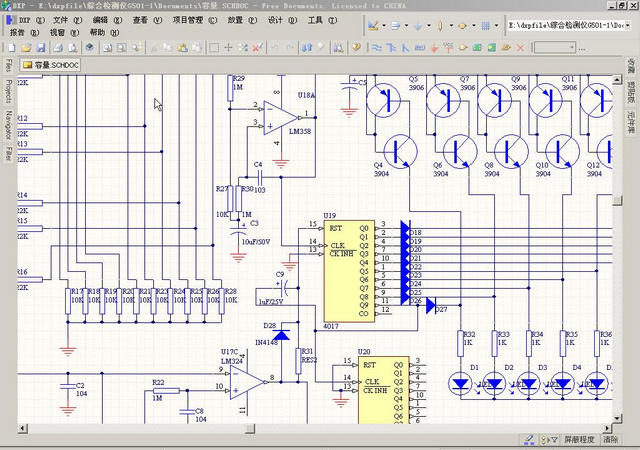Open the 视窗 (W) menu
640x450 pixels.
pyautogui.click(x=64, y=33)
